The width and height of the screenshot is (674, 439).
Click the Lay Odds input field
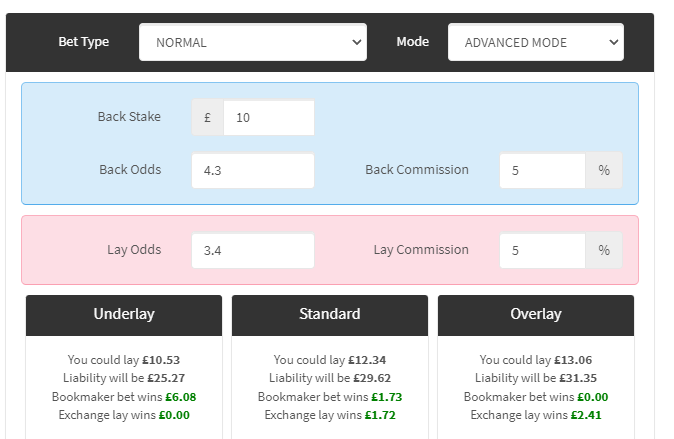tap(252, 250)
